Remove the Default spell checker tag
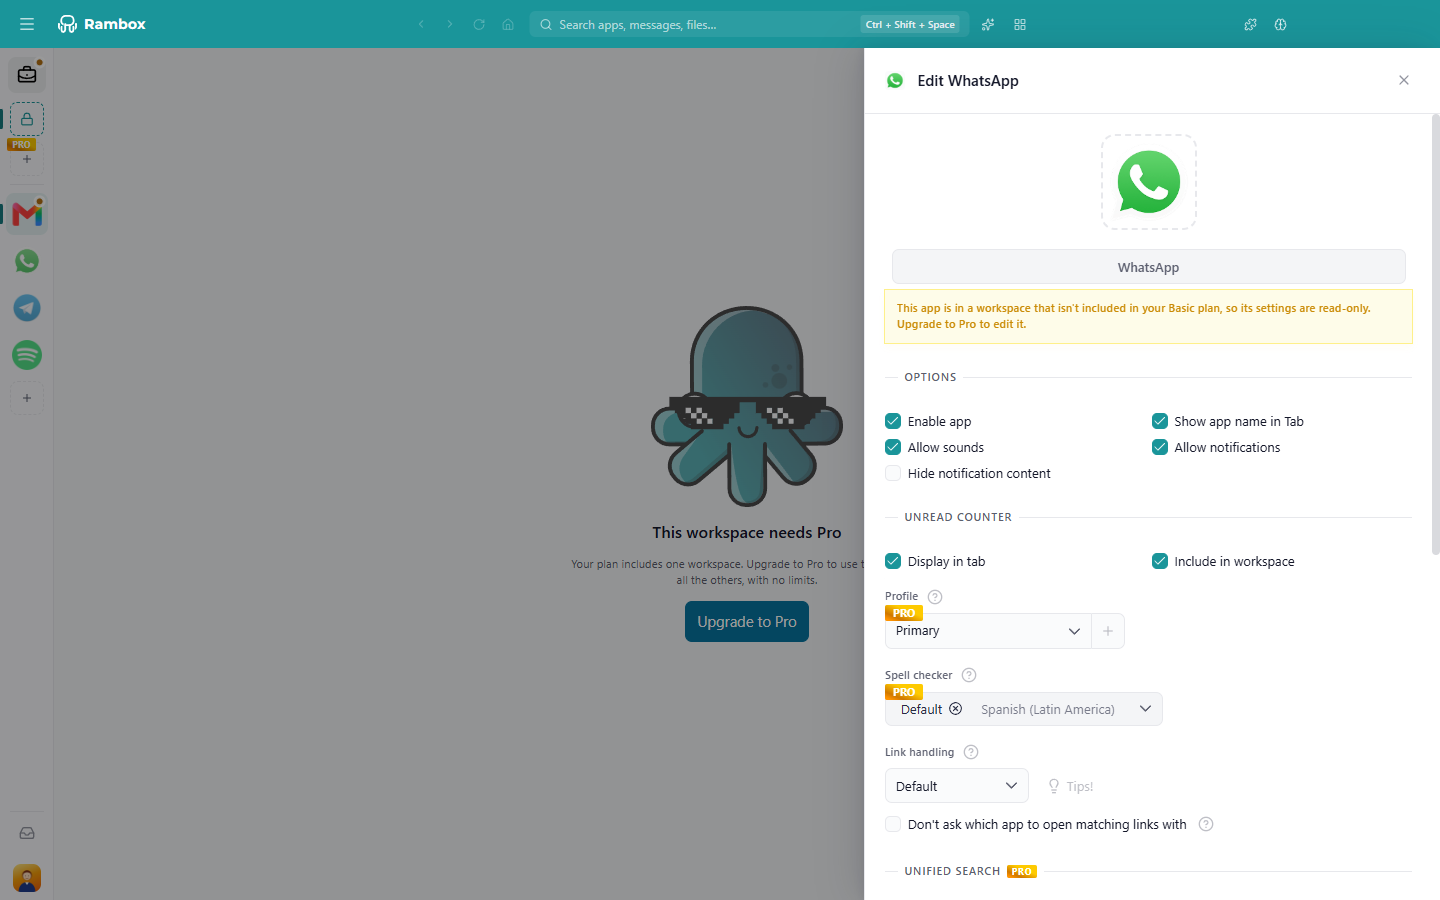The height and width of the screenshot is (900, 1440). pos(956,709)
